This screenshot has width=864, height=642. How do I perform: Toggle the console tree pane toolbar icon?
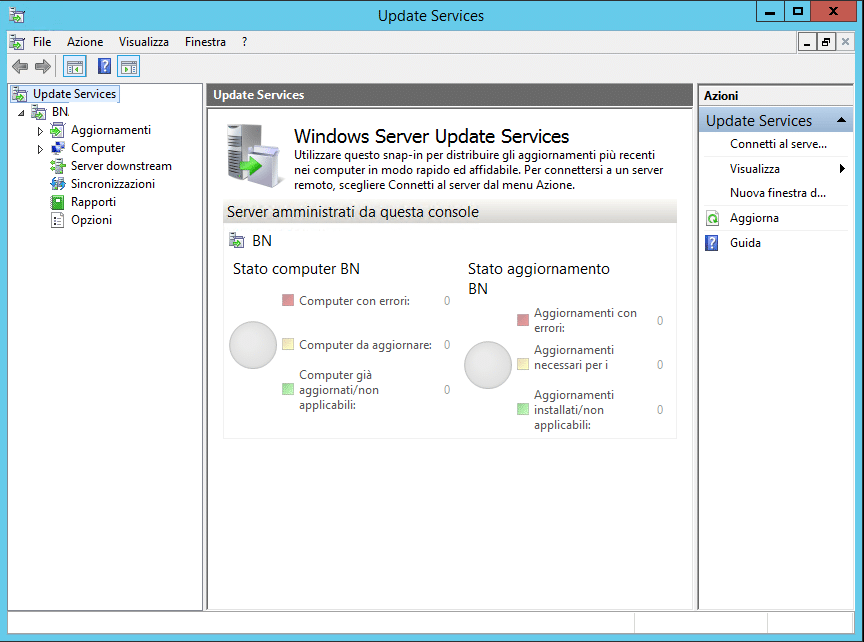tap(74, 67)
